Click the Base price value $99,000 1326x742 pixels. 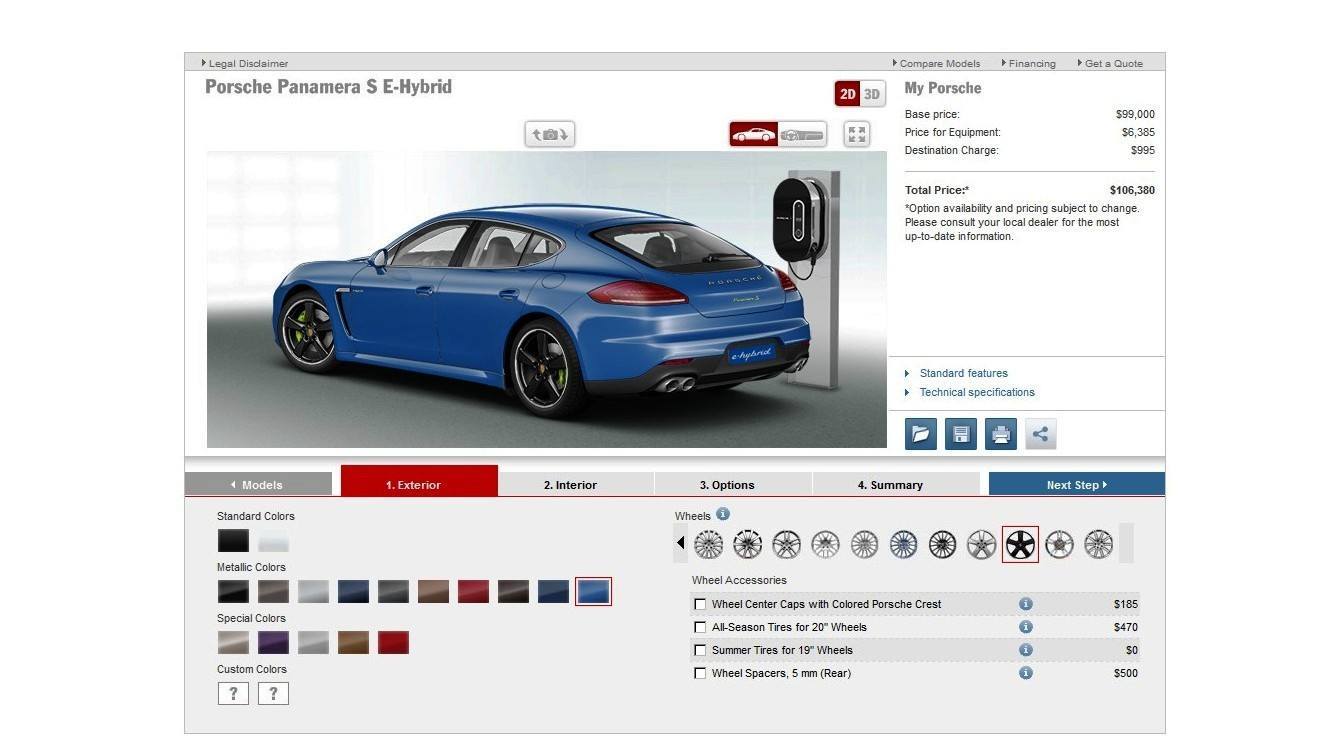(x=1135, y=114)
